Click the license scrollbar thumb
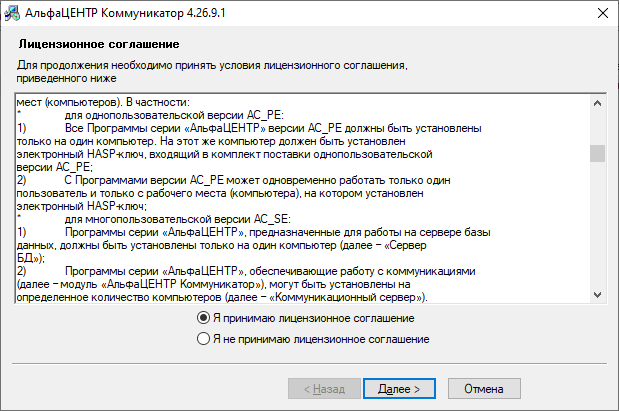This screenshot has width=619, height=411. tap(597, 153)
